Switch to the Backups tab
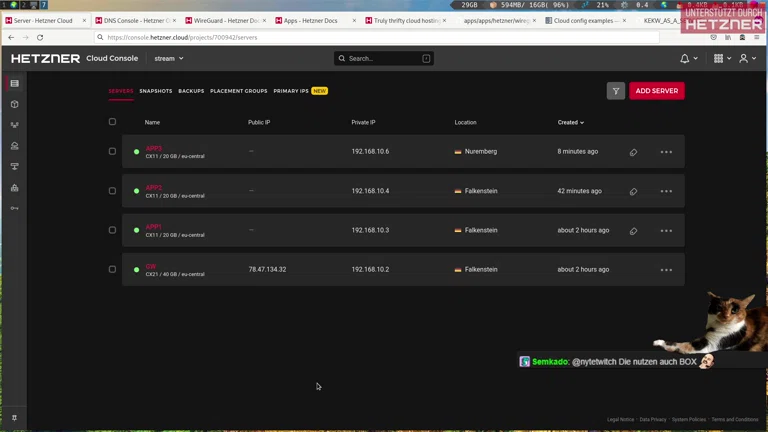Viewport: 768px width, 432px height. click(191, 91)
